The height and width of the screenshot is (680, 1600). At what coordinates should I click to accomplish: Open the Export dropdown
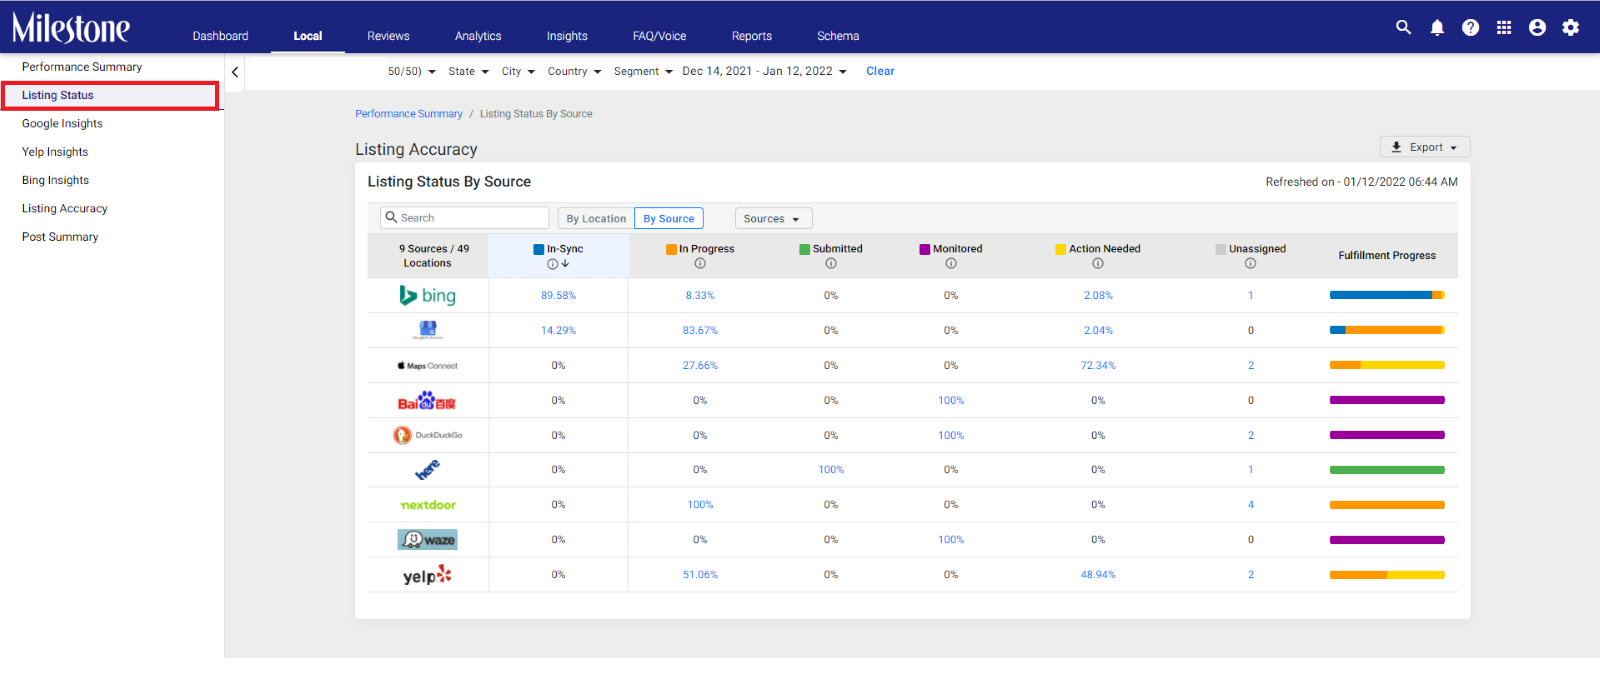click(x=1425, y=147)
